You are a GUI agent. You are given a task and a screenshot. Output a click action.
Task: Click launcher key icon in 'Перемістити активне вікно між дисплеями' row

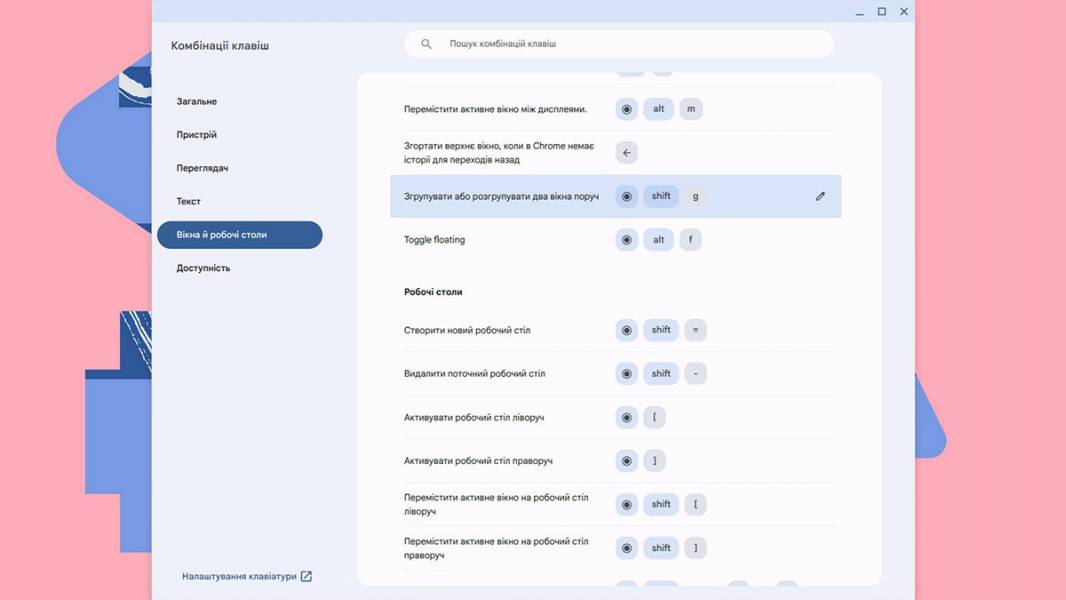coord(627,109)
